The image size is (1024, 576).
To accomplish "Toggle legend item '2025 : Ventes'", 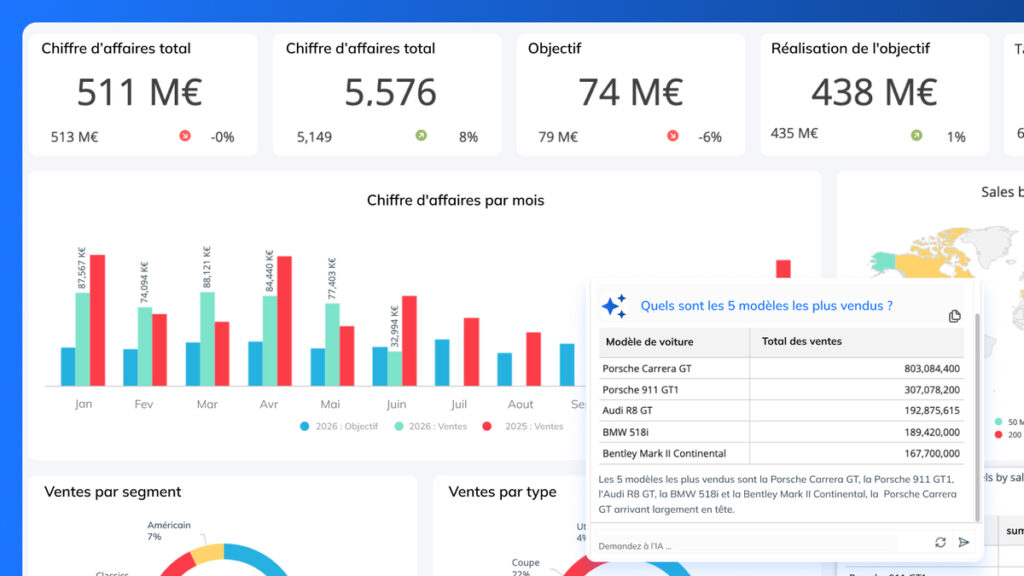I will pyautogui.click(x=522, y=426).
